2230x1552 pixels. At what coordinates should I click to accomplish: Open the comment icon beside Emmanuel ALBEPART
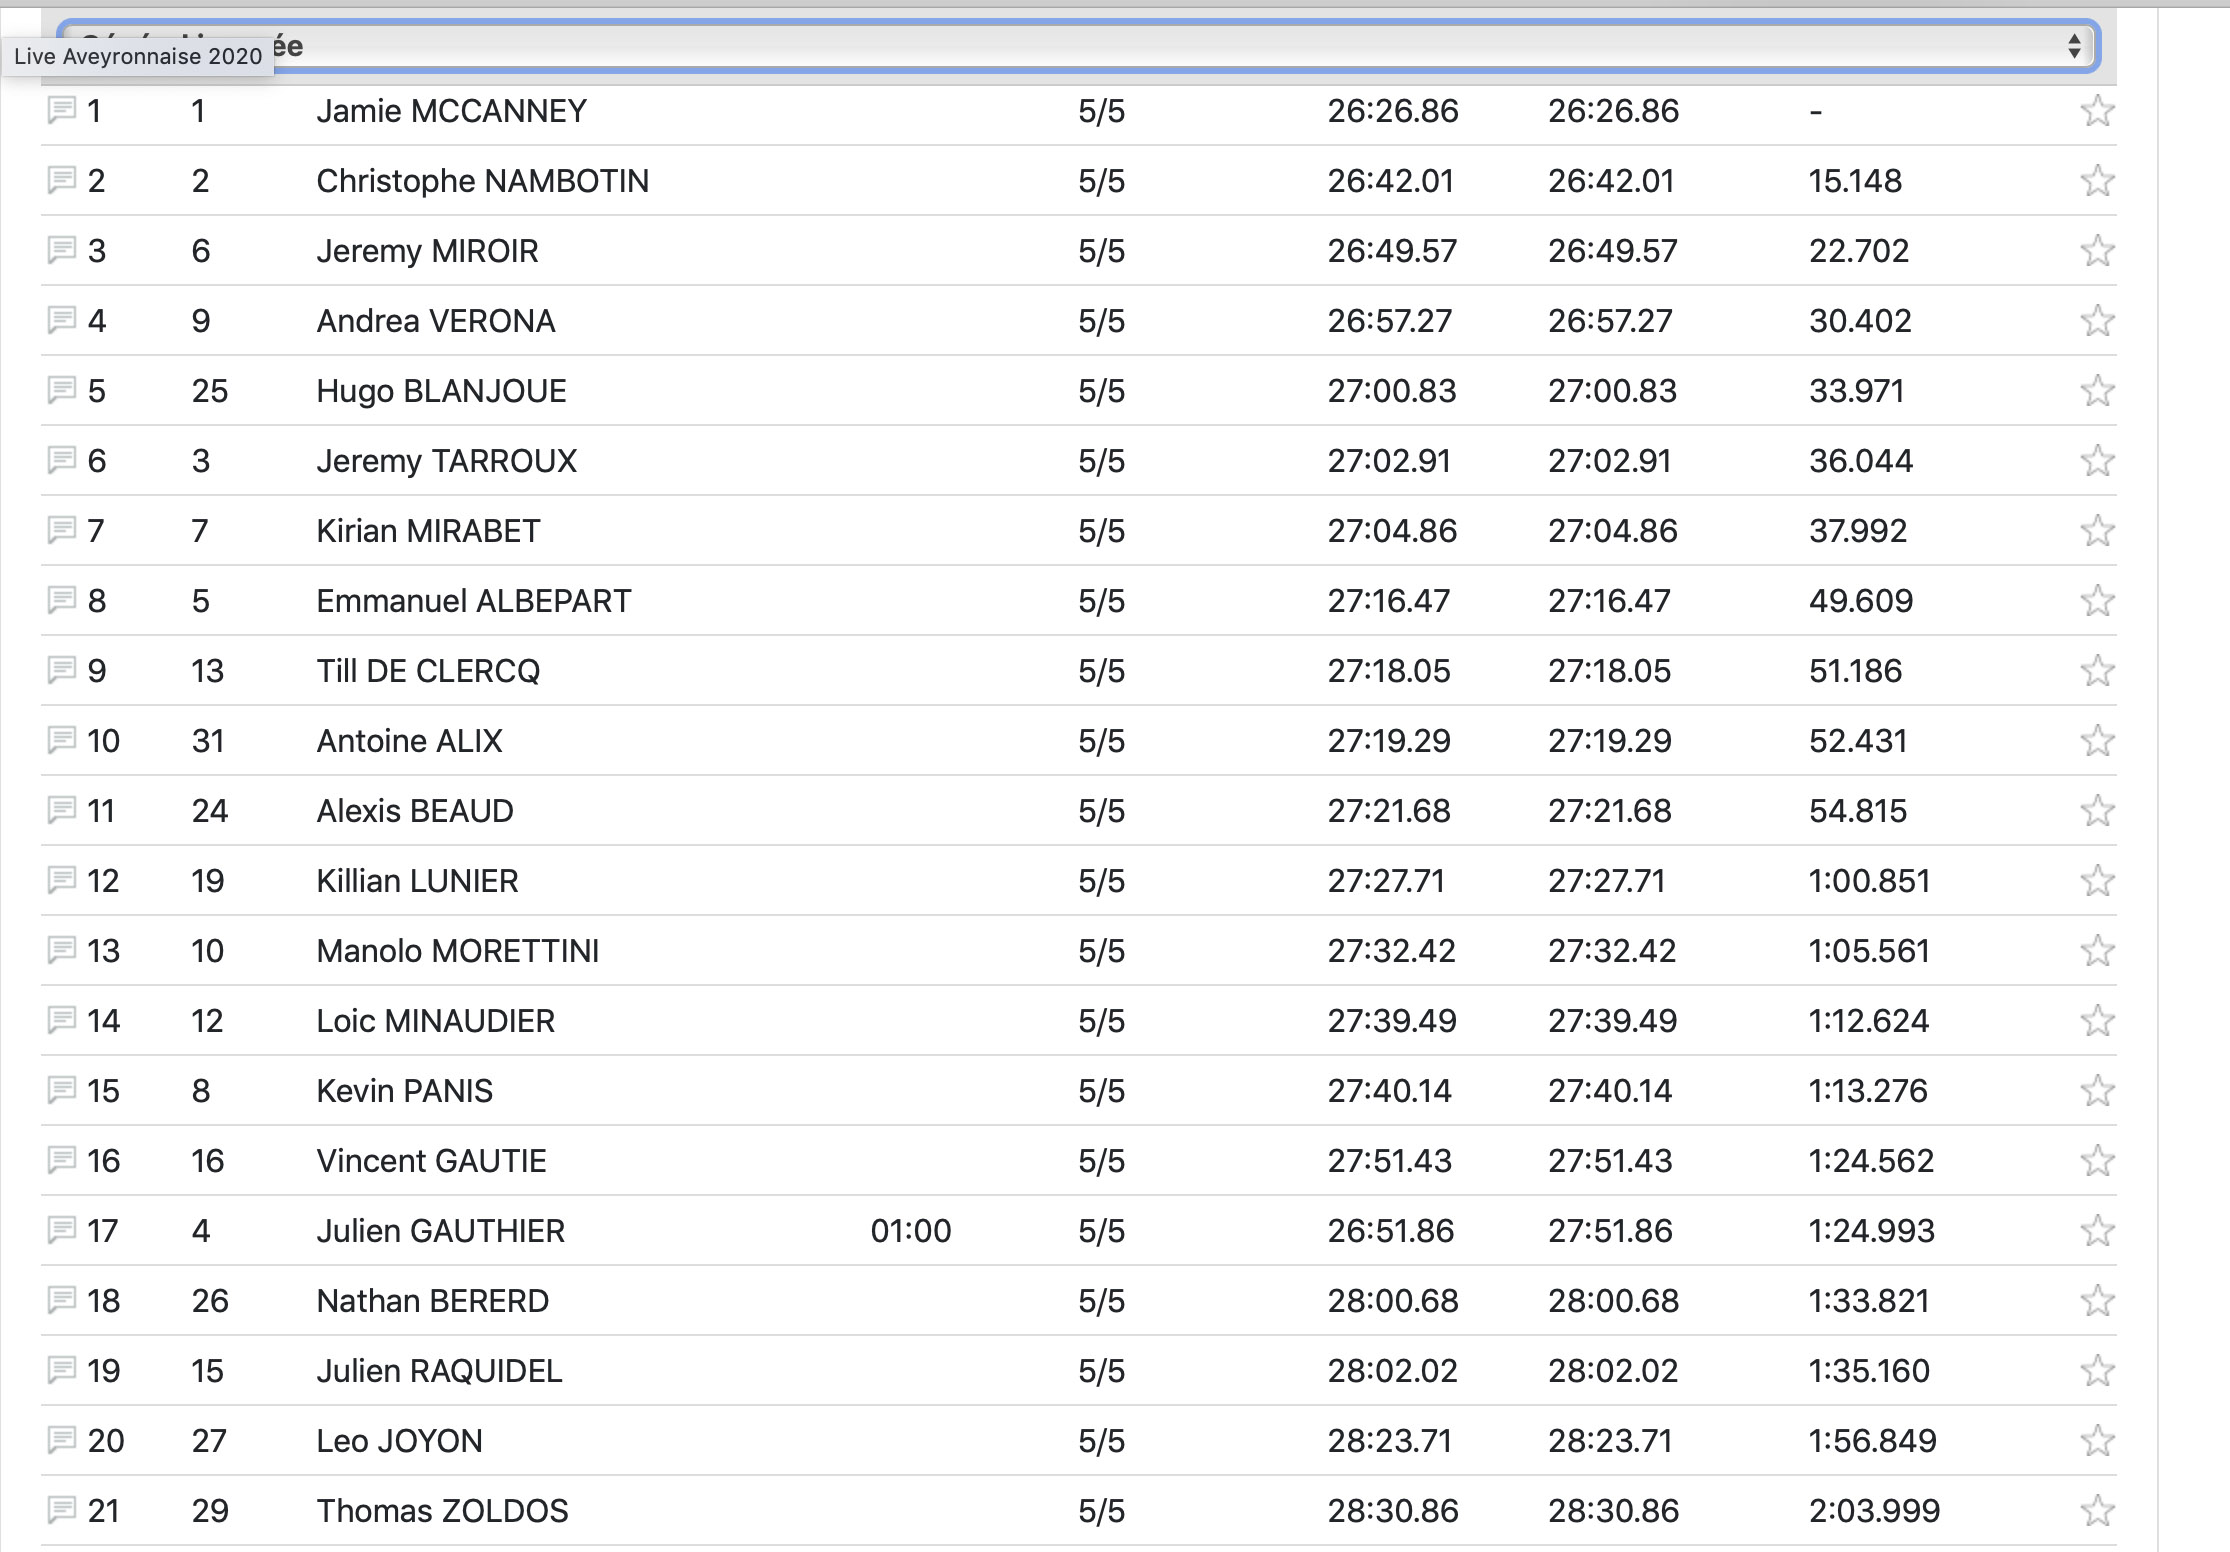pos(62,599)
